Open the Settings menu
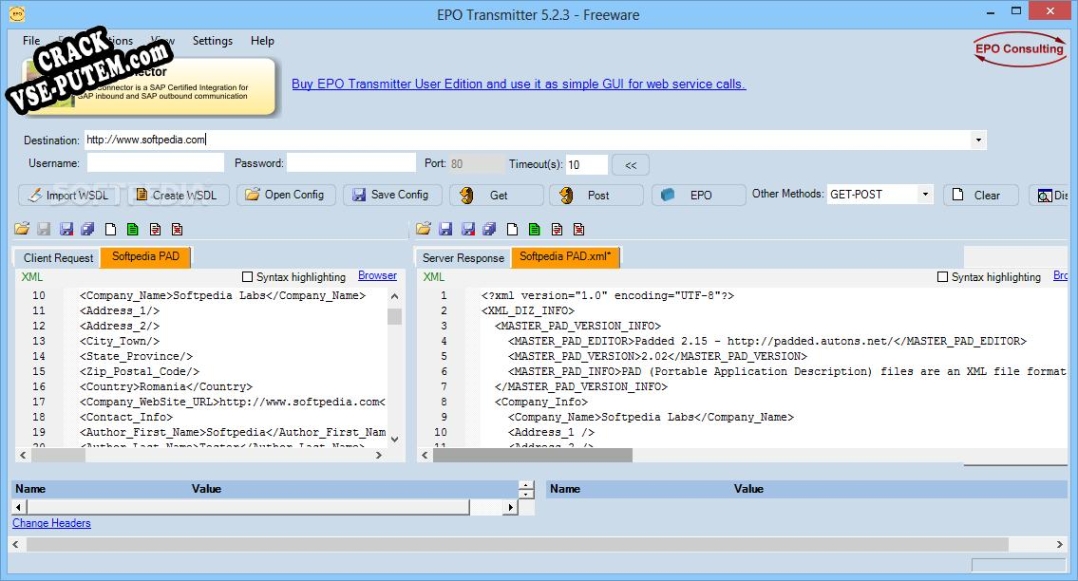This screenshot has width=1078, height=581. [x=212, y=41]
